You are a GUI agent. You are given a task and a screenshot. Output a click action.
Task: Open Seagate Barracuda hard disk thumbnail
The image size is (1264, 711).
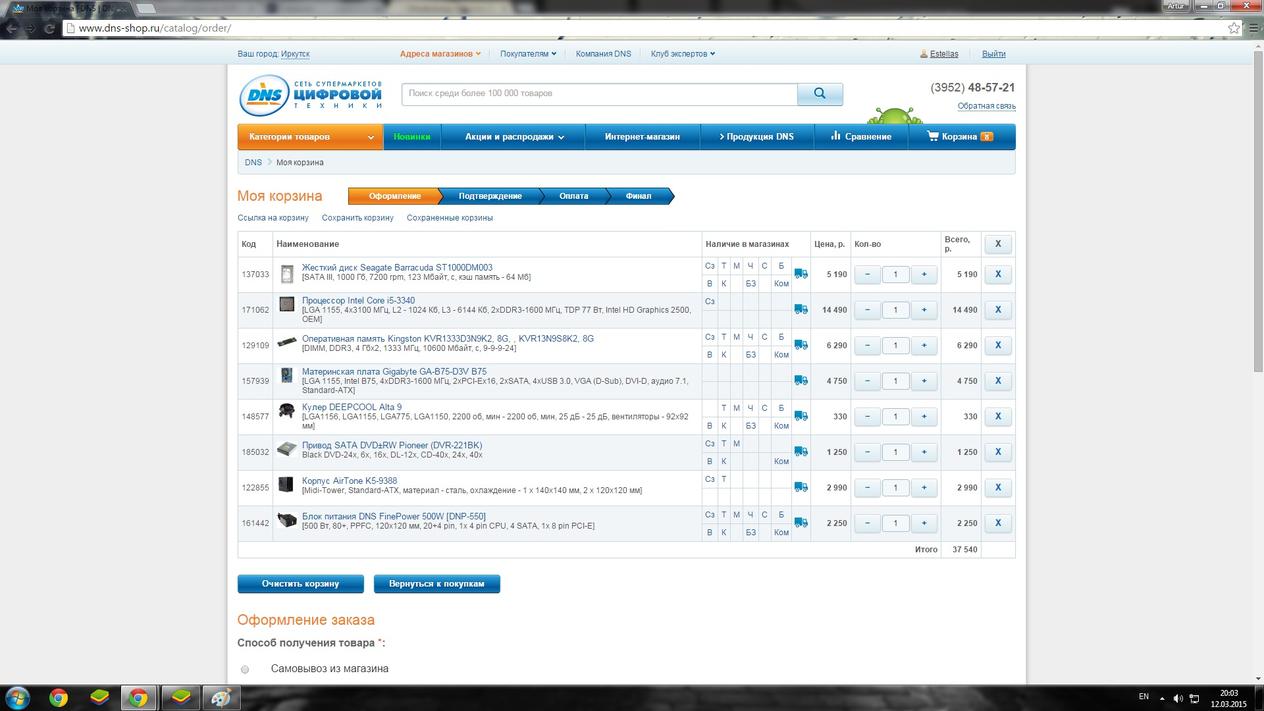287,274
